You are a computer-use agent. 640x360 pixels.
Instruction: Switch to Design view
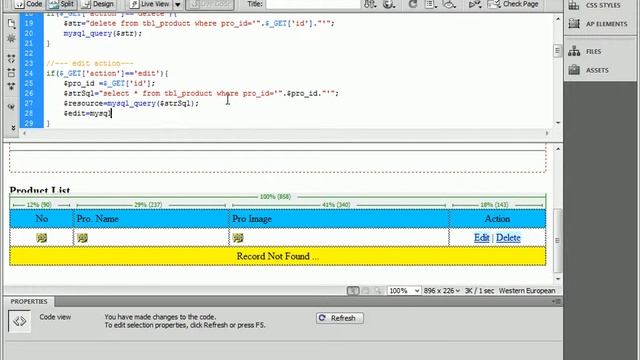click(x=98, y=4)
